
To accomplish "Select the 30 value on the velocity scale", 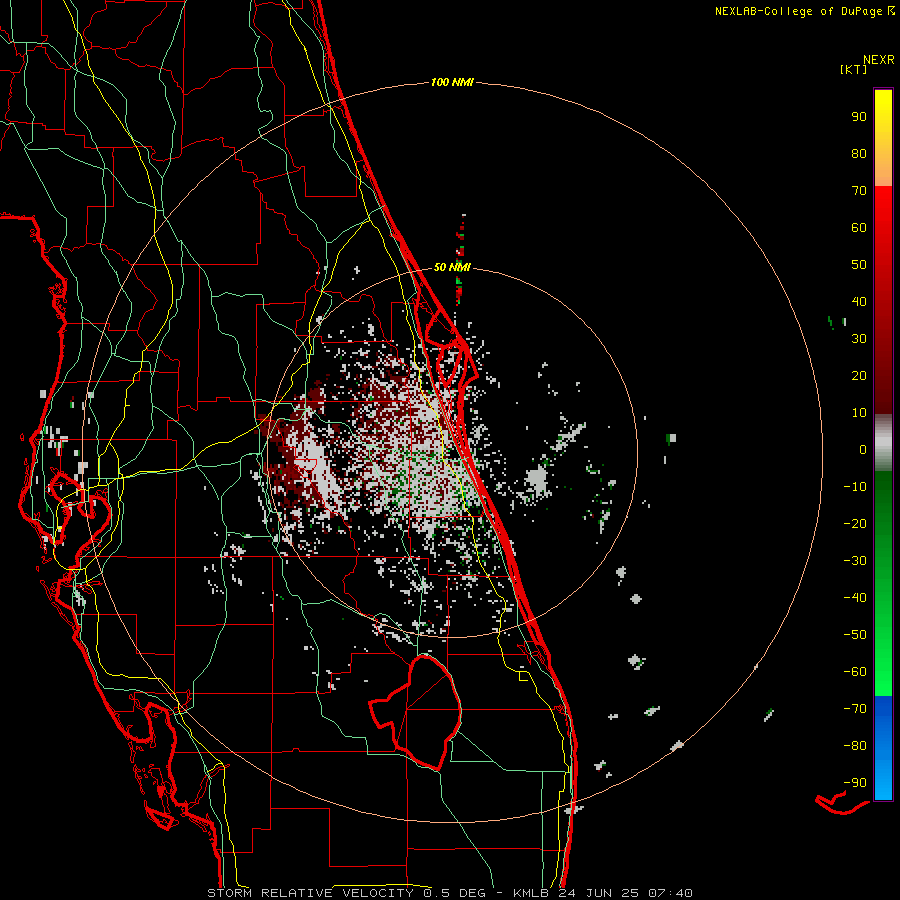I will 859,339.
